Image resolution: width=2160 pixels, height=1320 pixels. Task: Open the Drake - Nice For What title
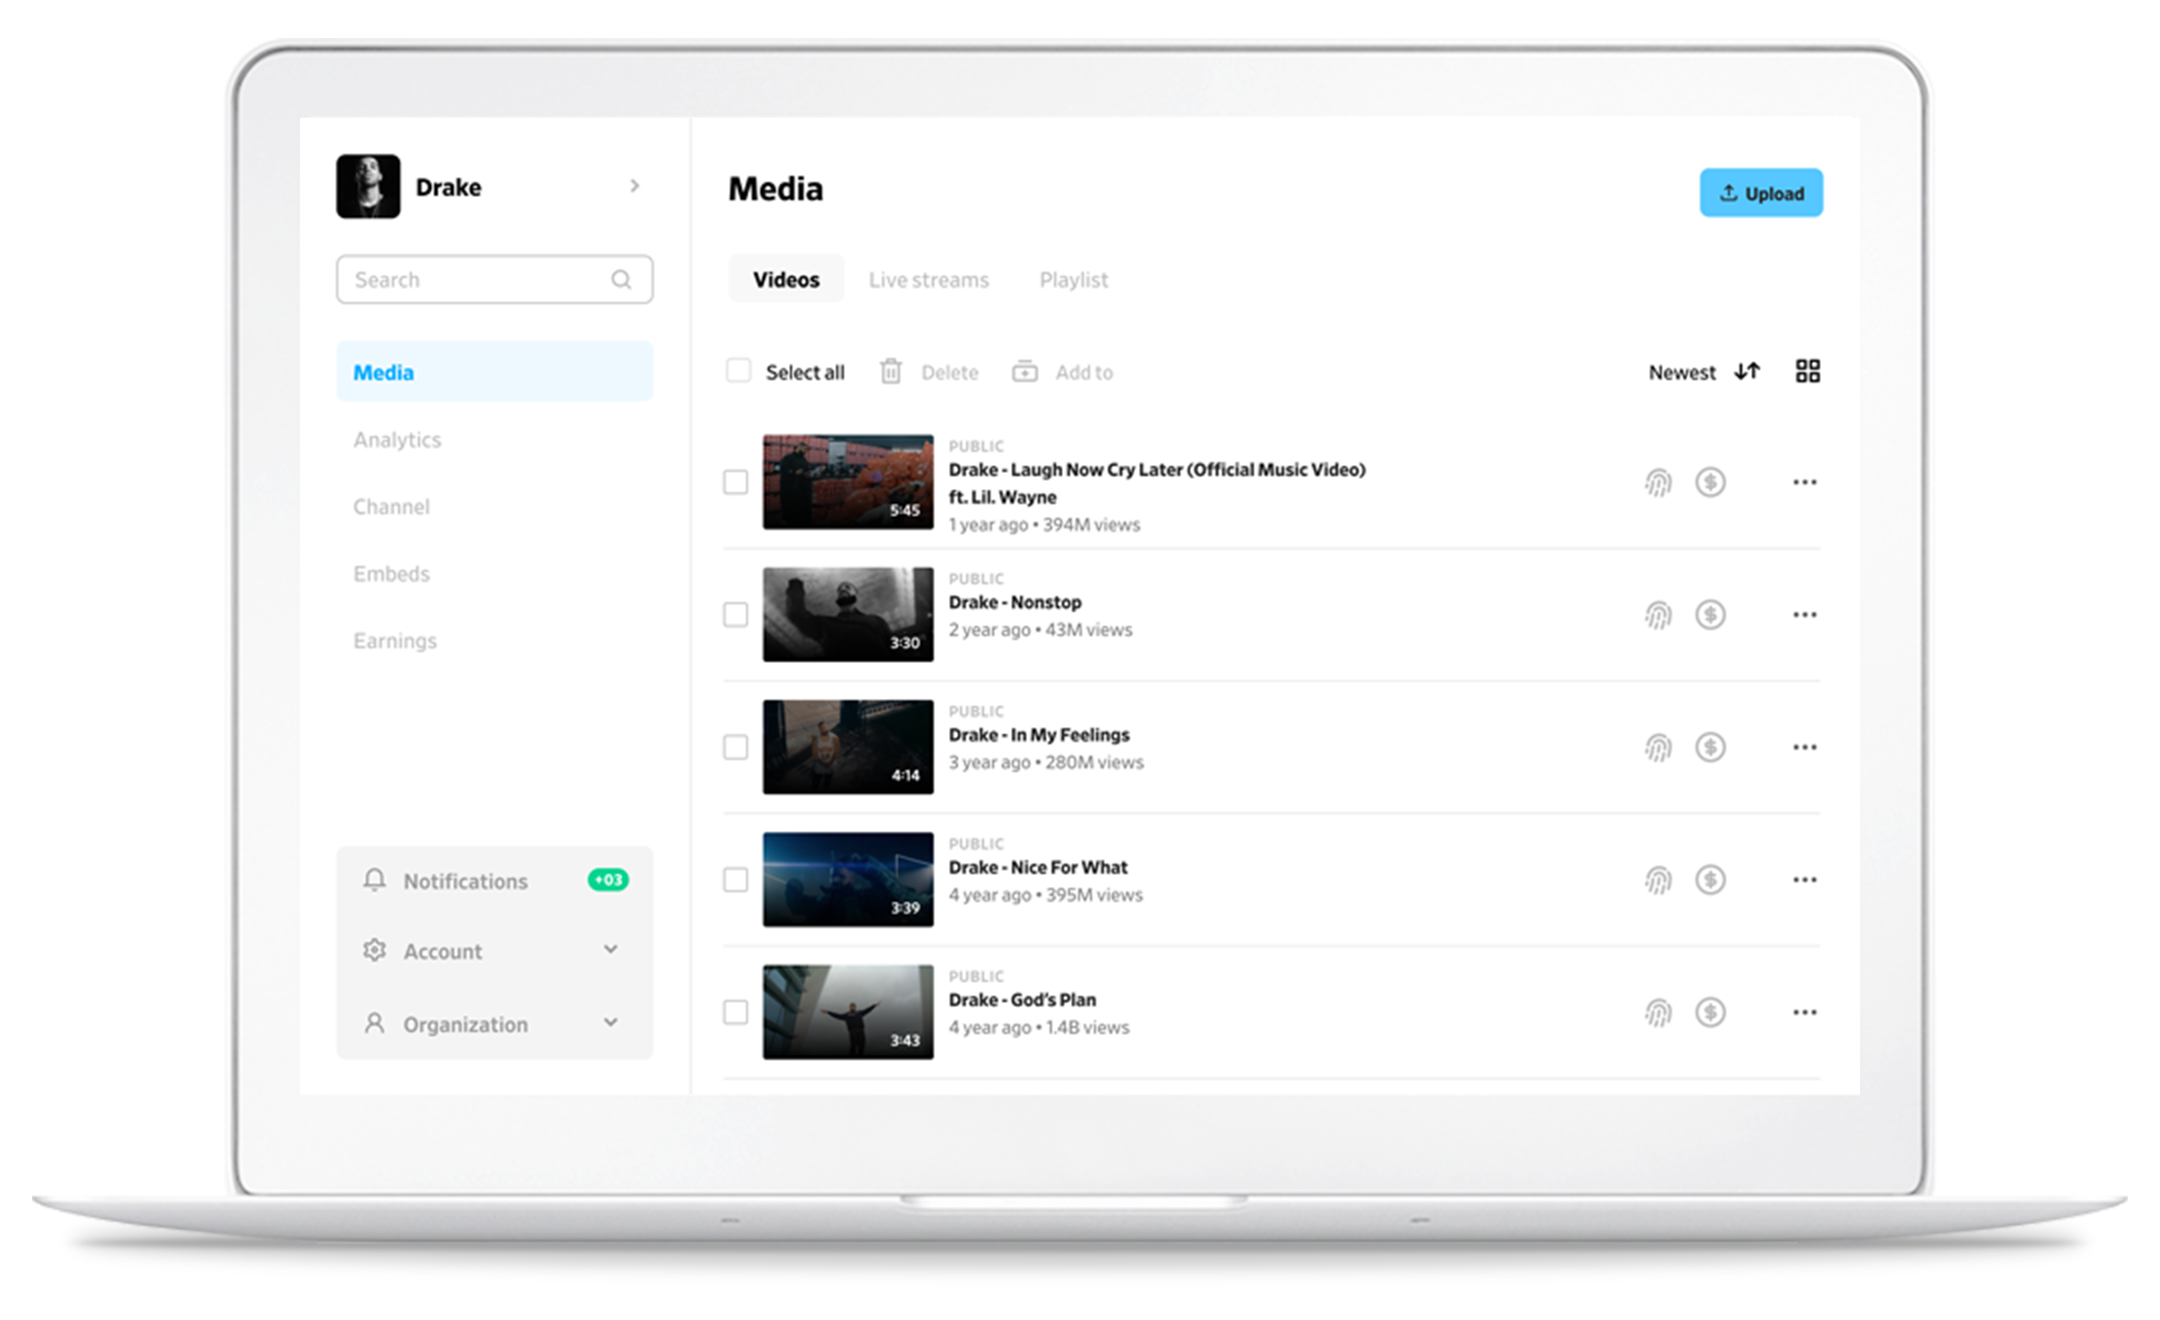click(1038, 867)
